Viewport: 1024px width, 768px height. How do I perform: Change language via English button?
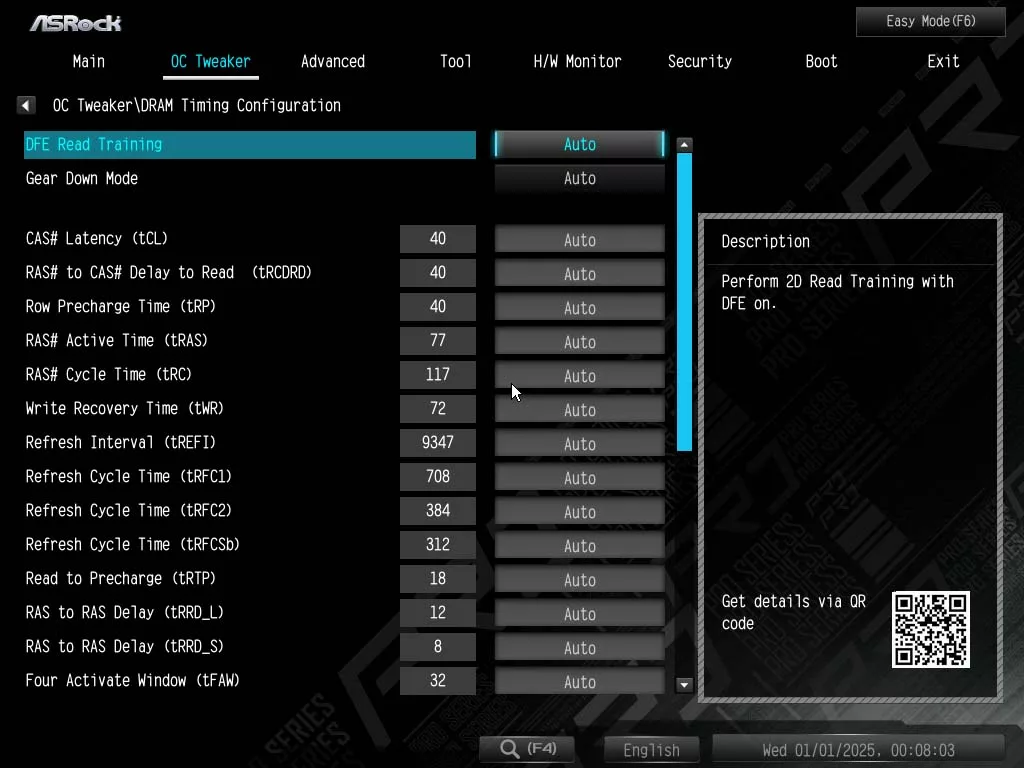(x=651, y=750)
